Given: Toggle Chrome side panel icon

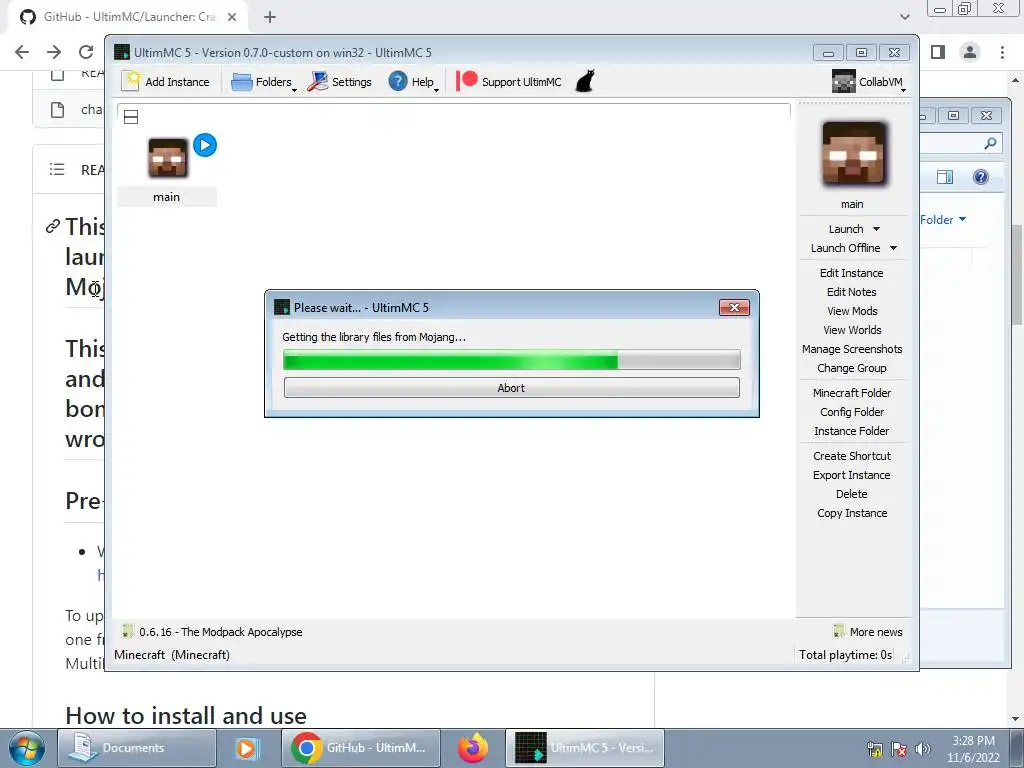Looking at the screenshot, I should click(938, 52).
